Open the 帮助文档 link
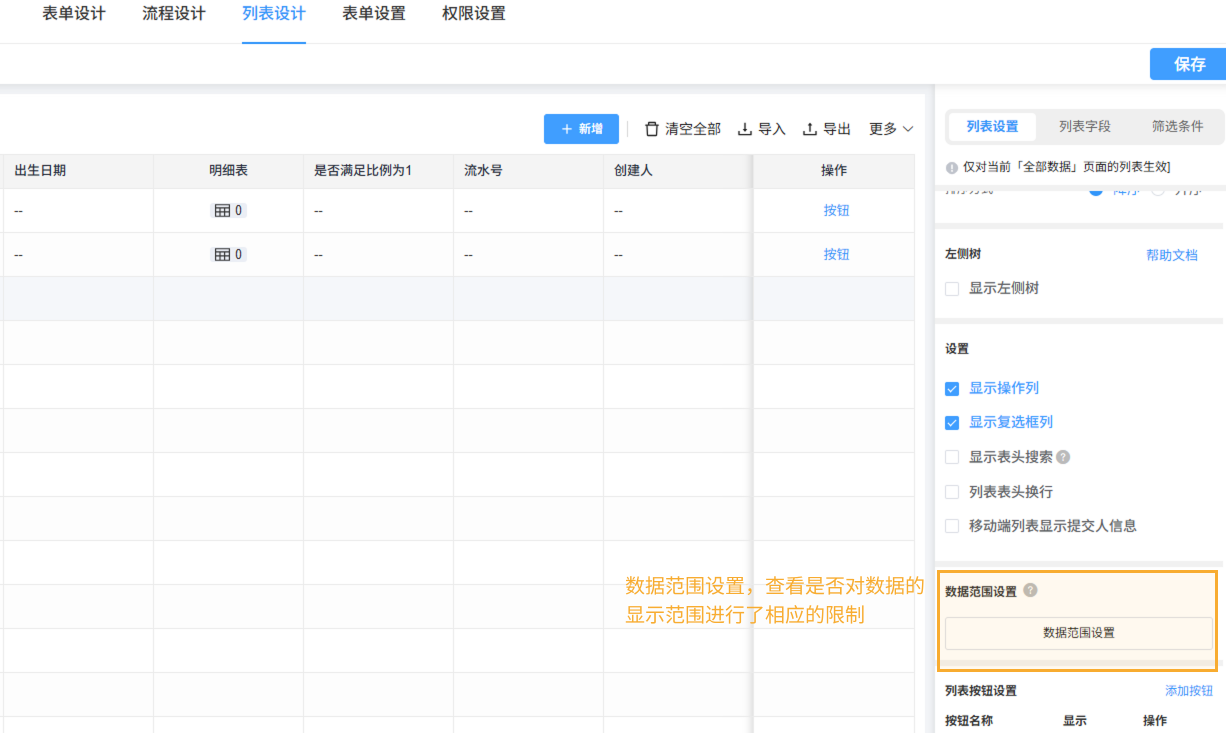 [x=1172, y=255]
